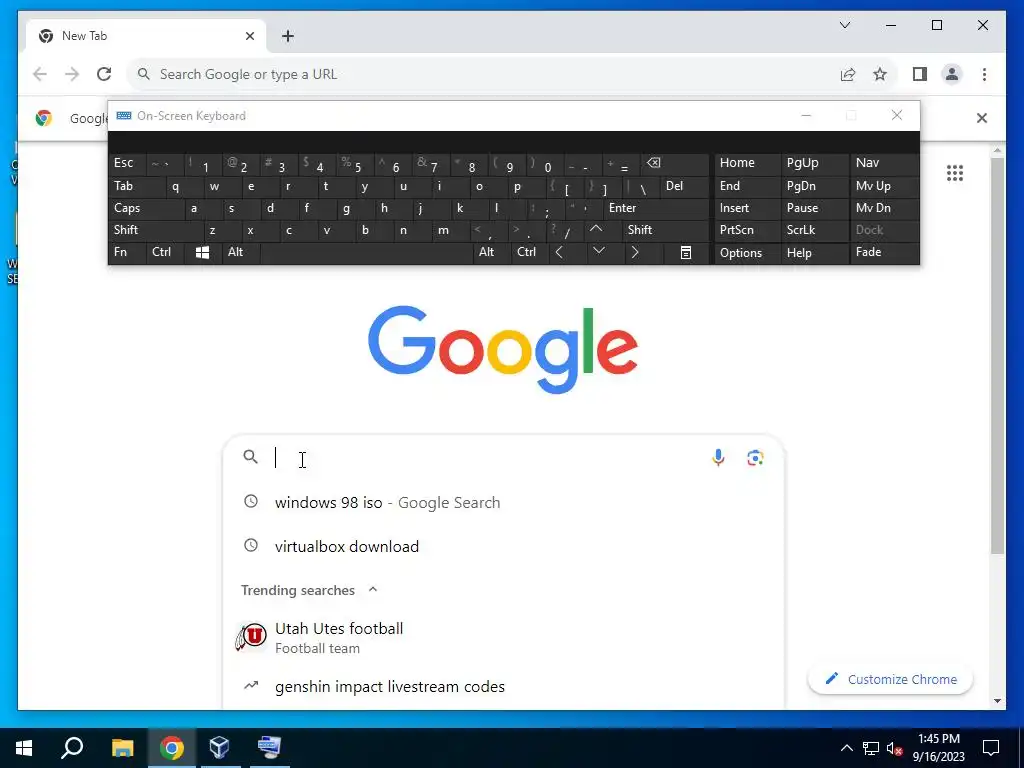Click the page vertical scrollbar thumb
The height and width of the screenshot is (768, 1024).
point(997,356)
